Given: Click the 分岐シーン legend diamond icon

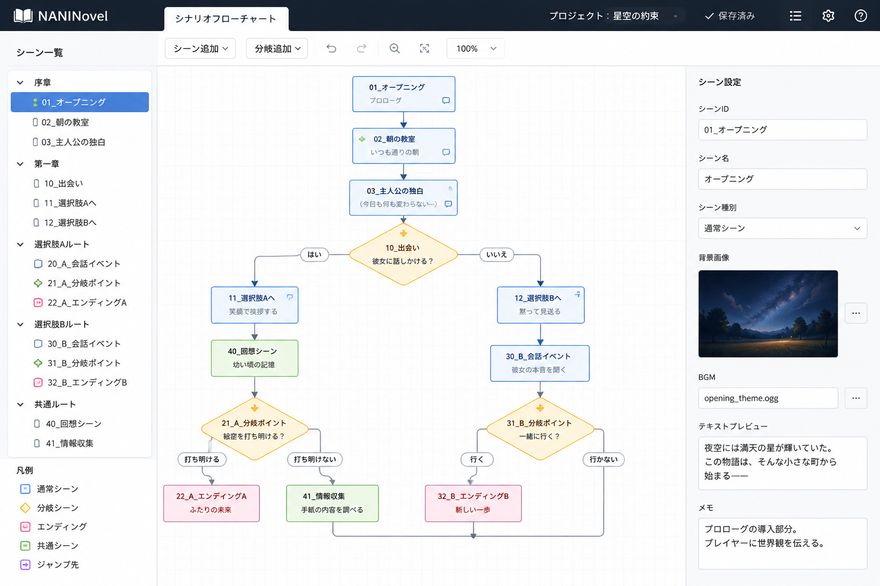Looking at the screenshot, I should [x=25, y=508].
